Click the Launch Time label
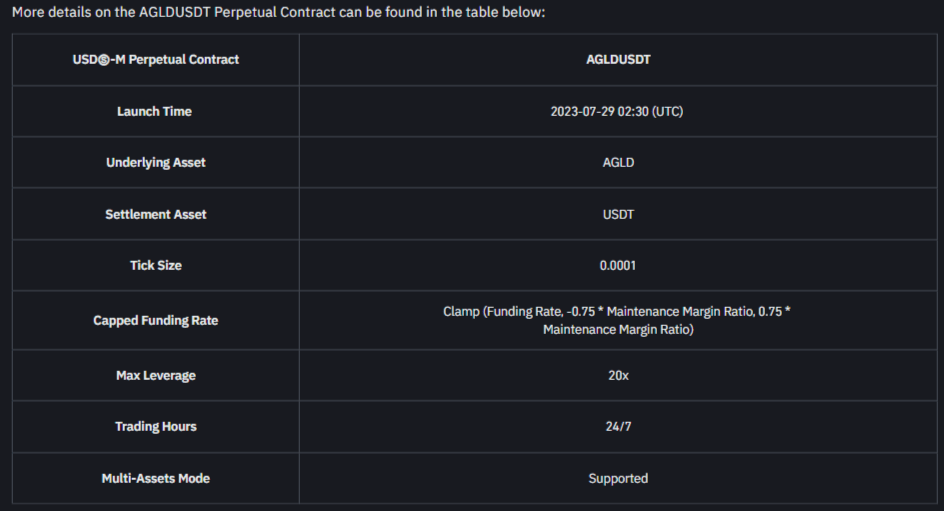Screen dimensions: 944x511 coord(154,111)
